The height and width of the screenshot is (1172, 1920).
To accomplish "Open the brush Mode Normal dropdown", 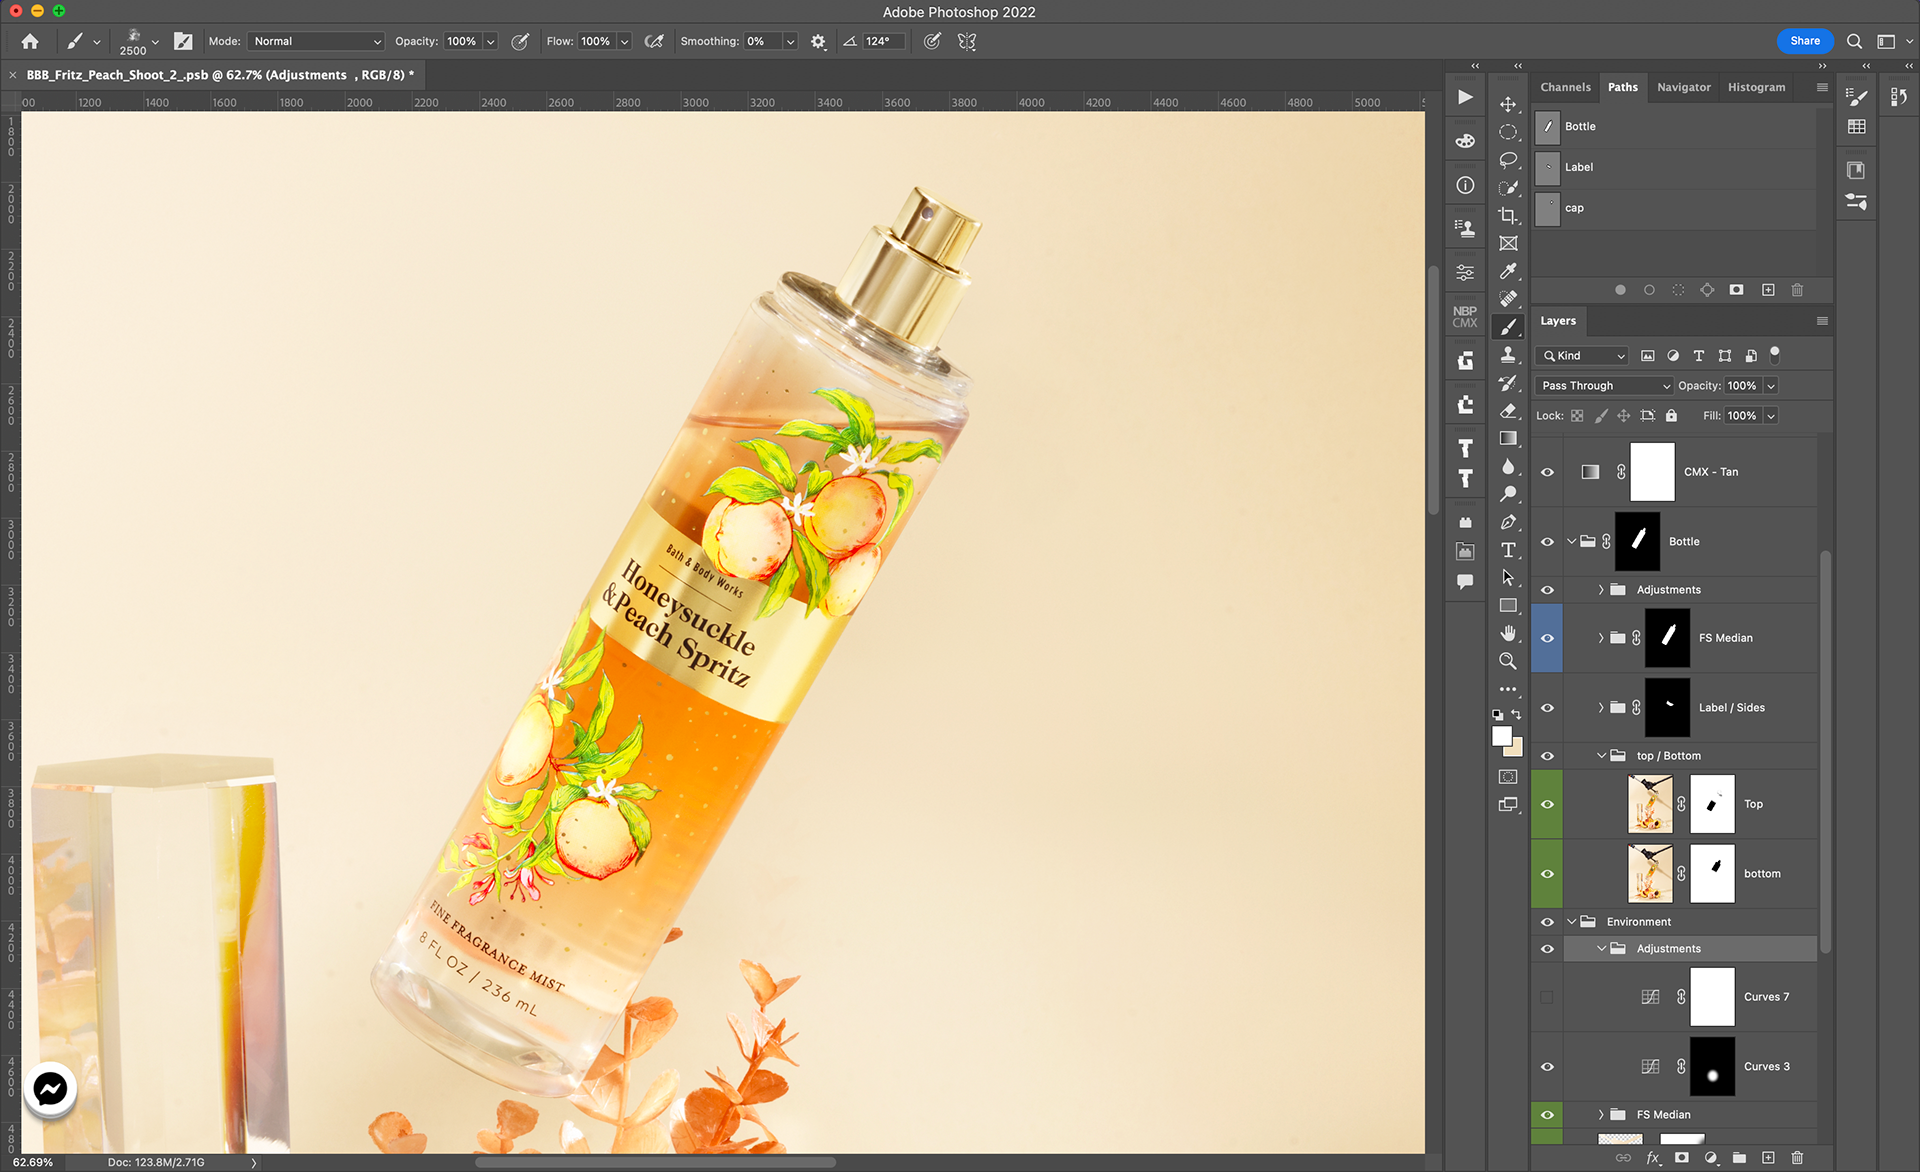I will (x=316, y=41).
